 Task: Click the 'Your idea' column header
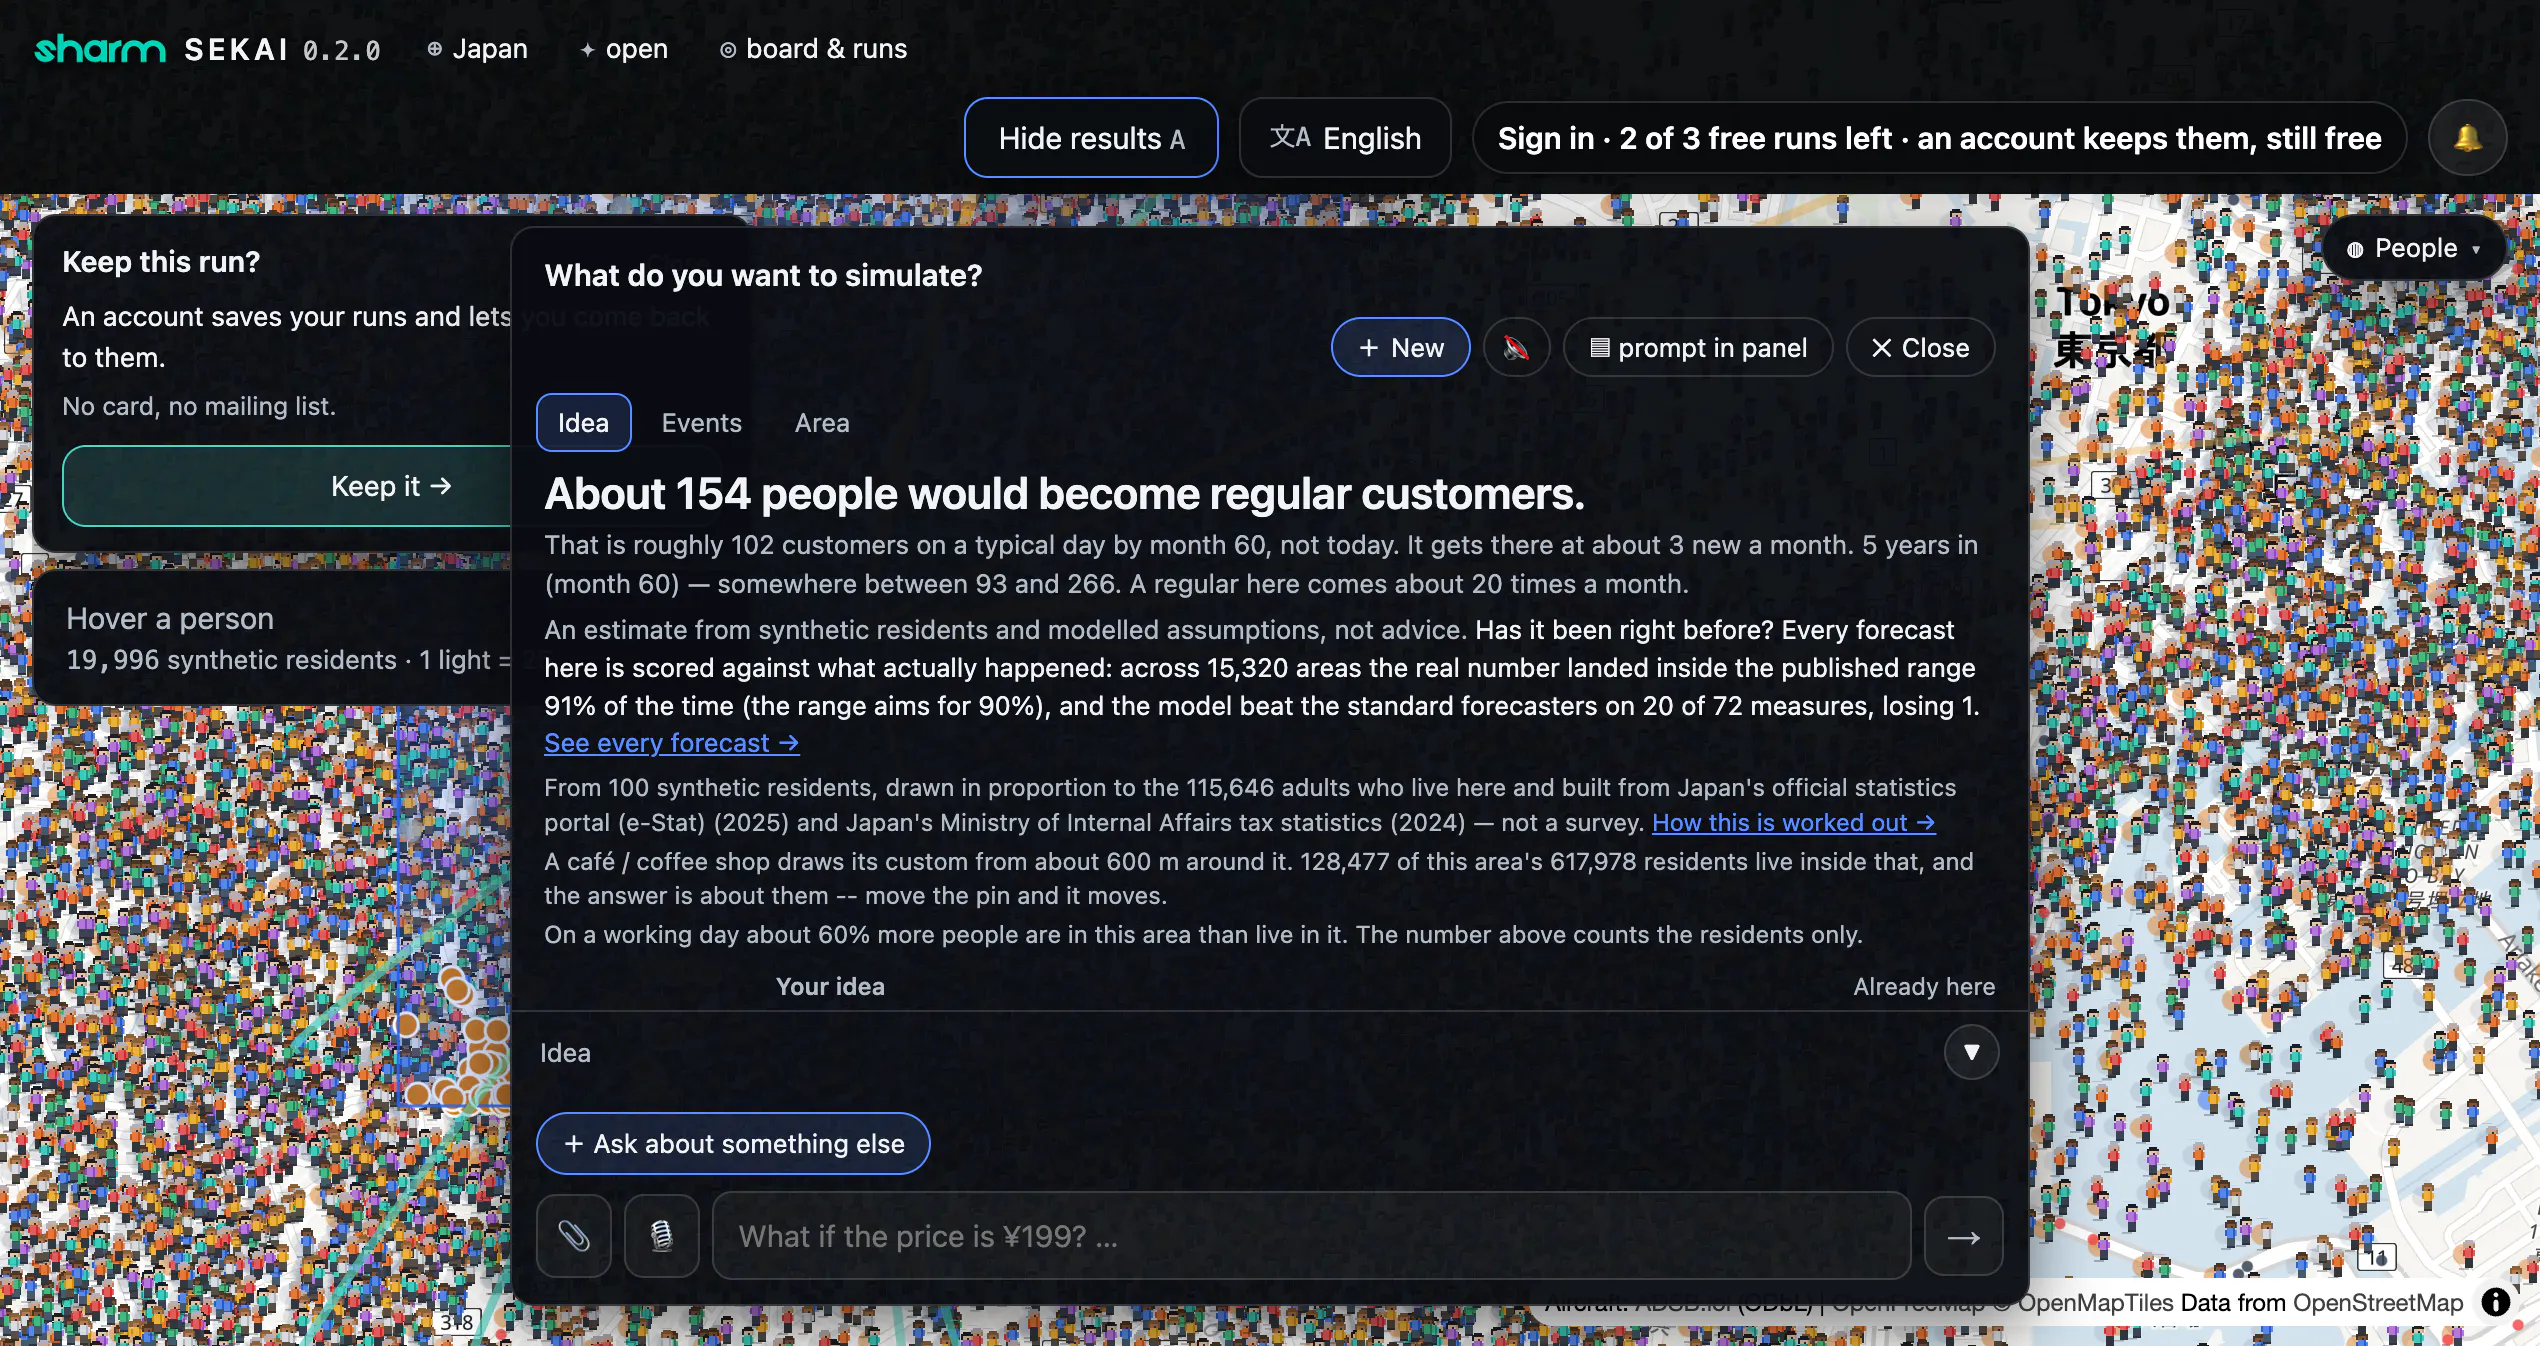(830, 986)
